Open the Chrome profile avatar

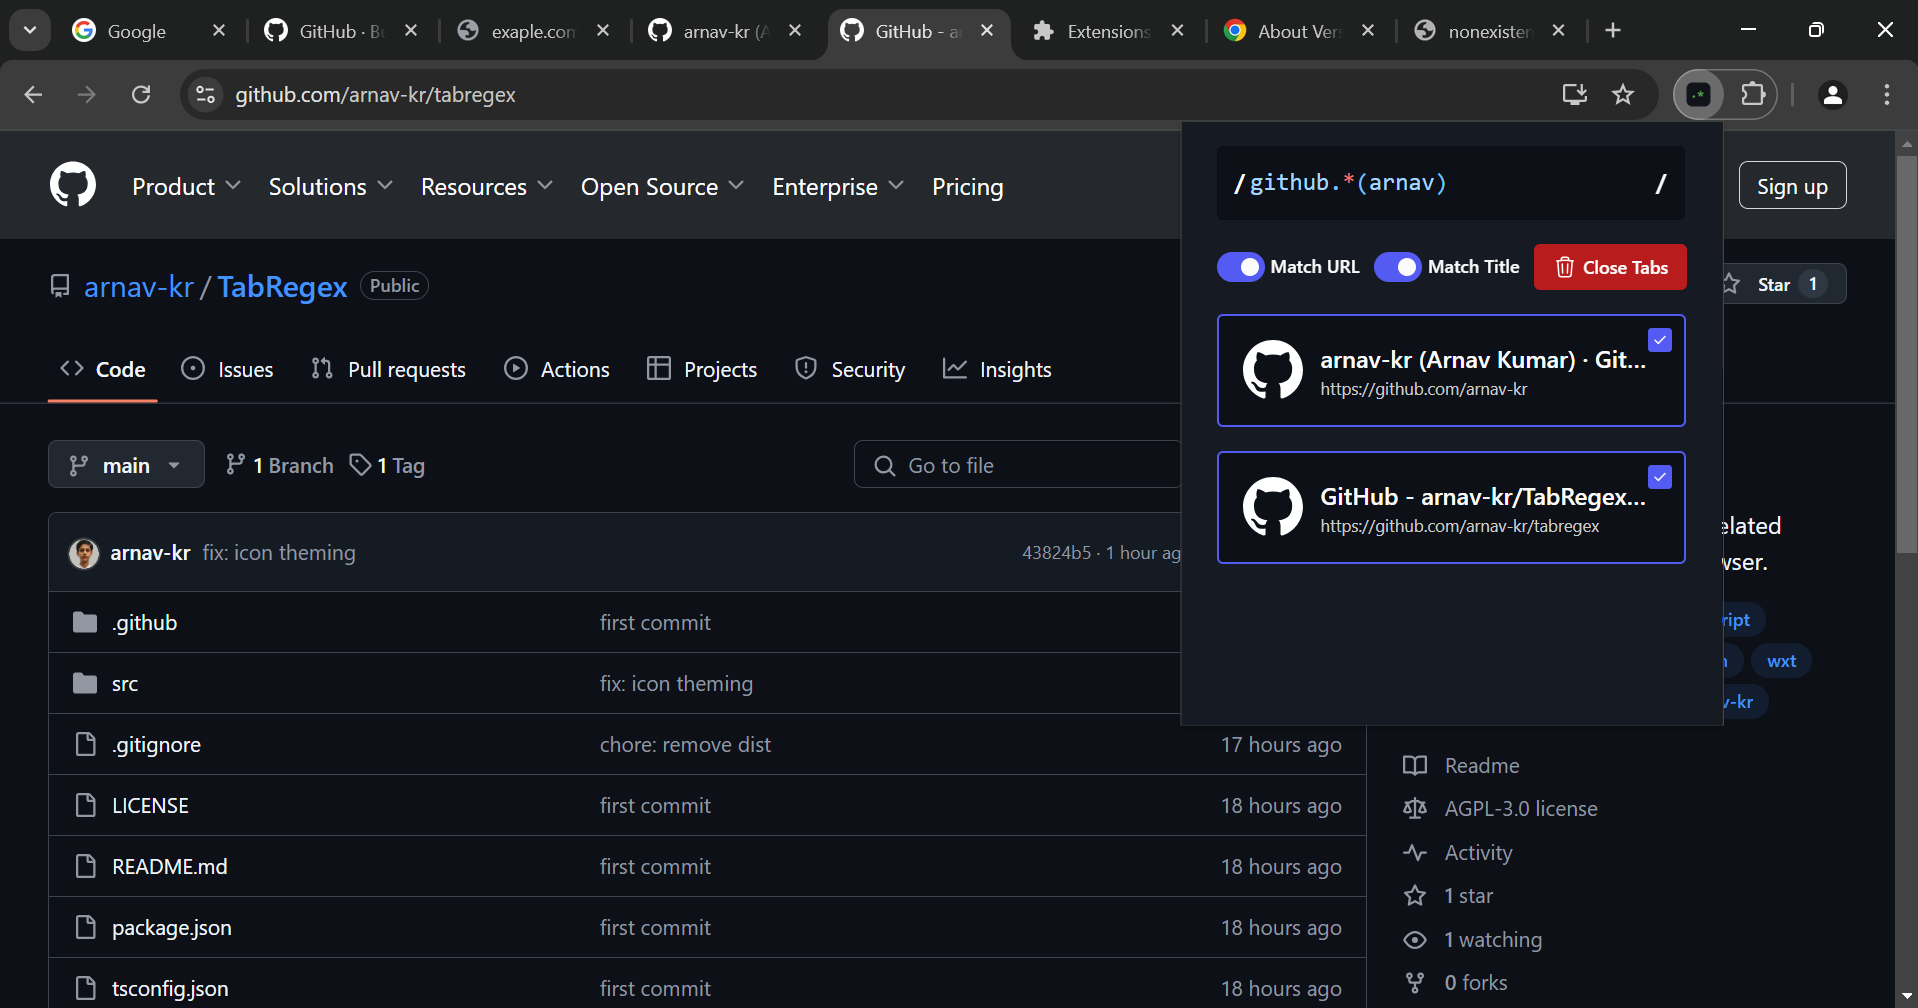click(1833, 95)
